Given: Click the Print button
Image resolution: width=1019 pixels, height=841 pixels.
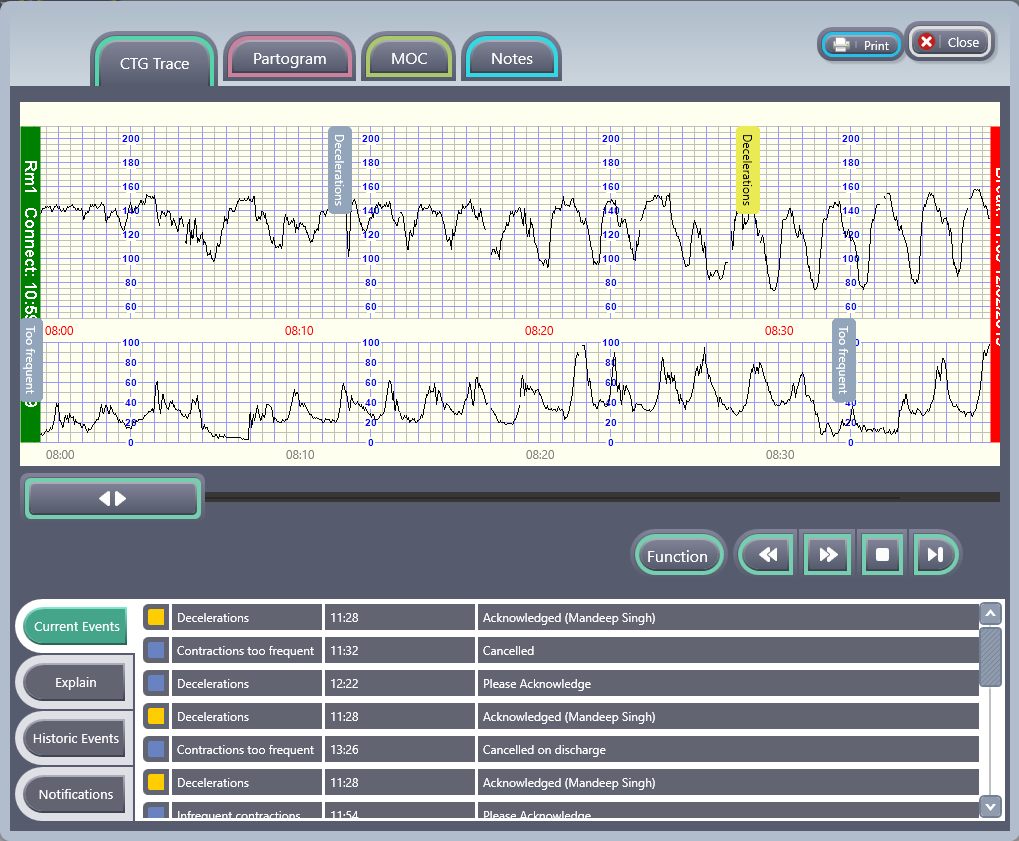Looking at the screenshot, I should (x=861, y=45).
